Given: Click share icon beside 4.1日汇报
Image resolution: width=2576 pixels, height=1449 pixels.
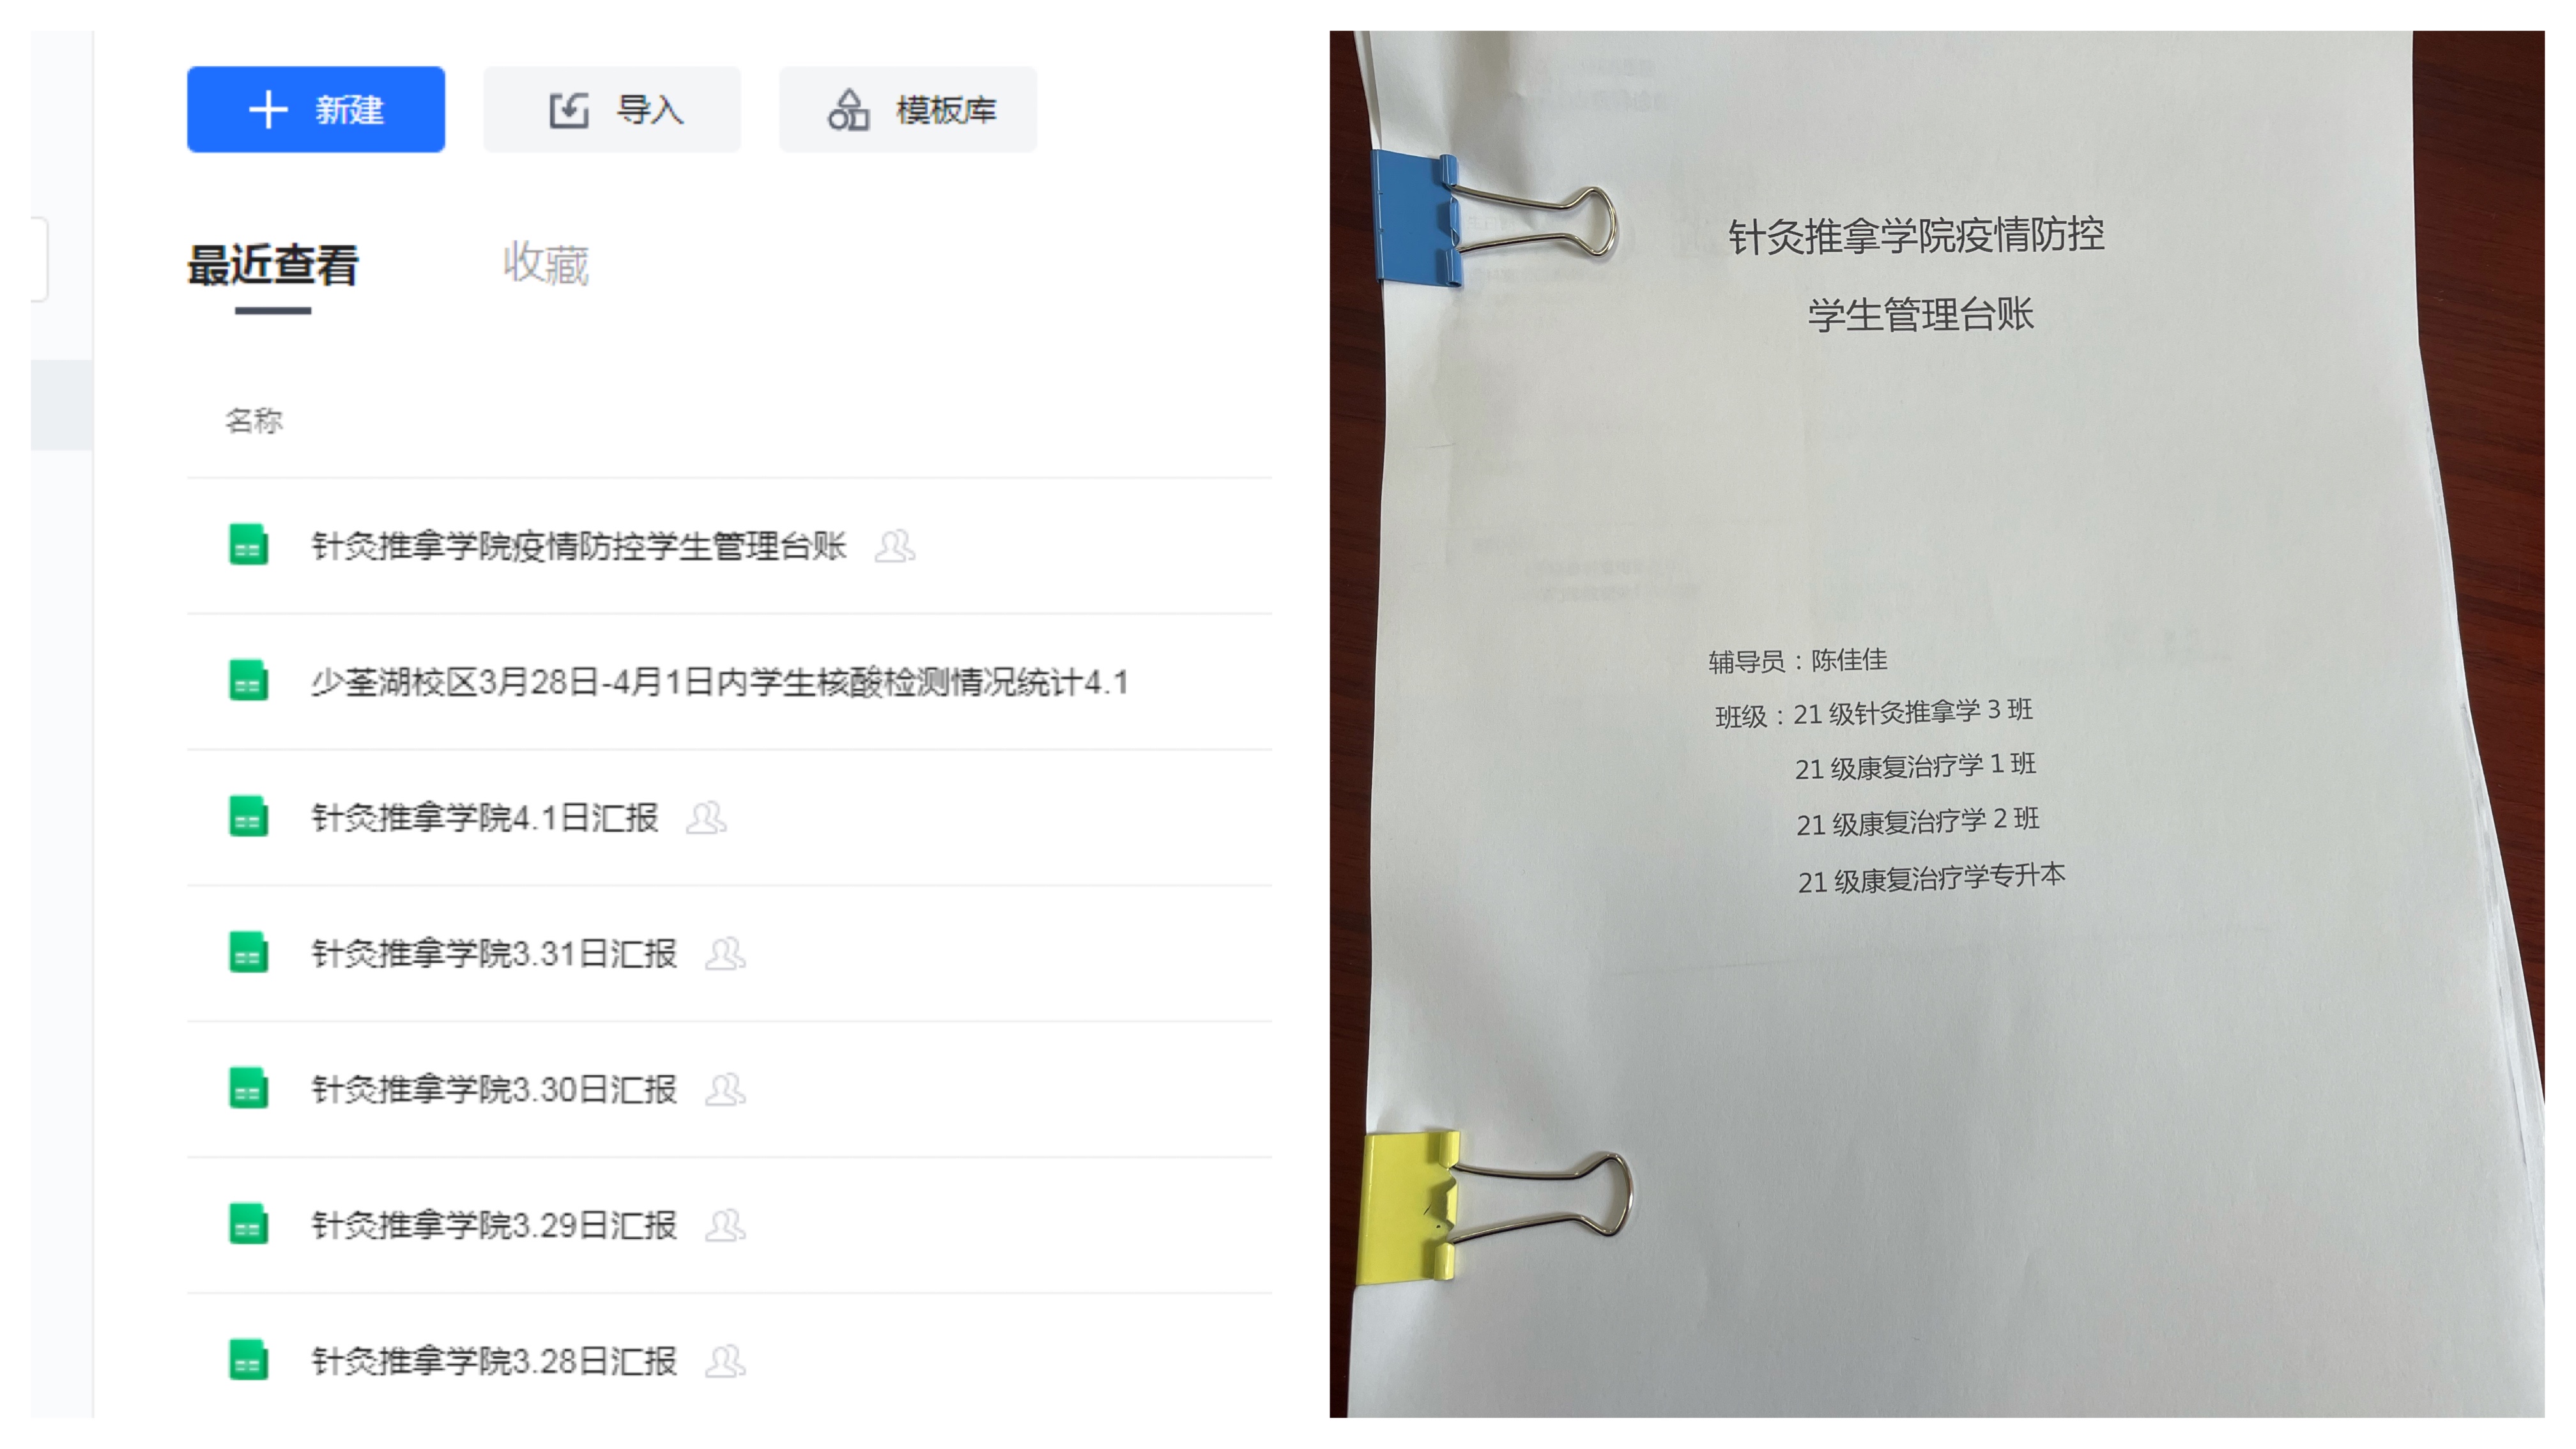Looking at the screenshot, I should click(706, 818).
